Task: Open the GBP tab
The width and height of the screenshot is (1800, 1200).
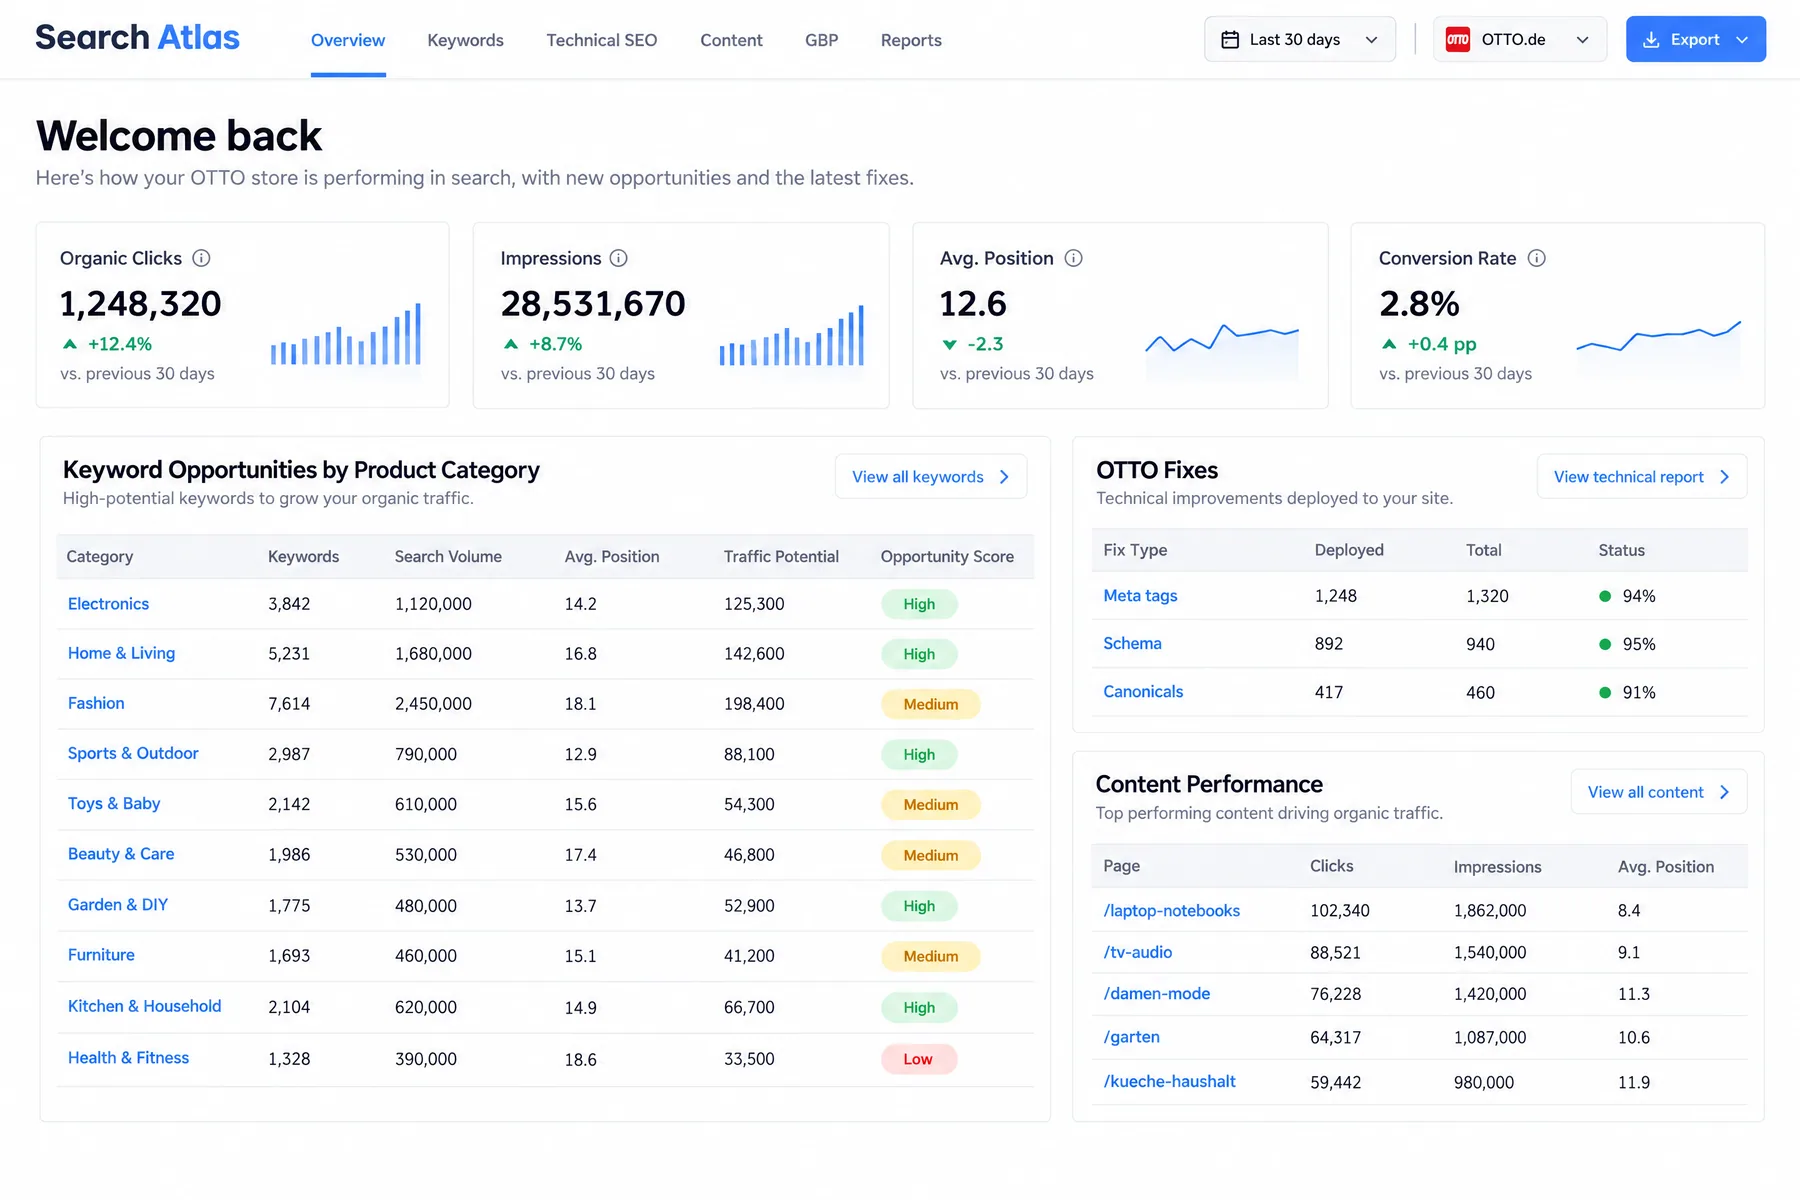Action: point(822,40)
